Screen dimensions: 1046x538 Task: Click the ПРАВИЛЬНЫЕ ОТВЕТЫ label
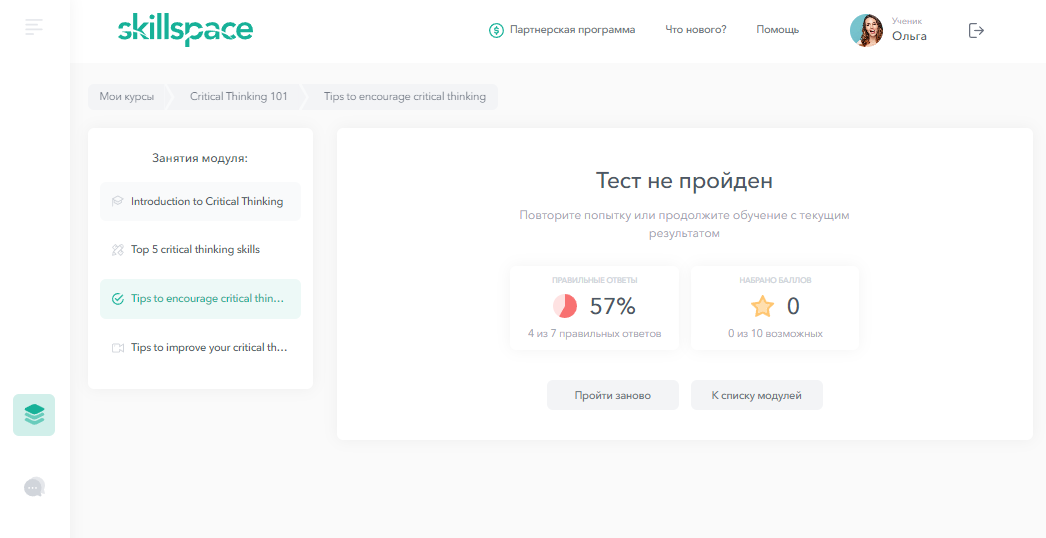tap(594, 280)
